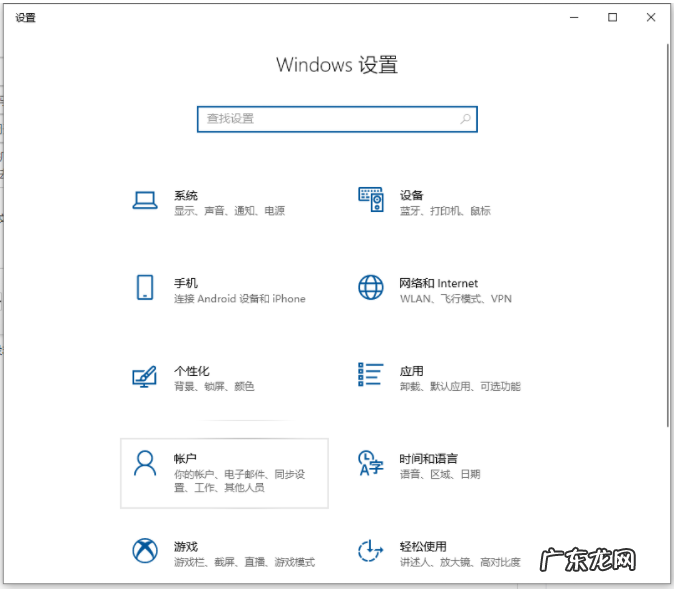Image resolution: width=674 pixels, height=589 pixels.
Task: Open the 帐户 settings title
Action: (185, 459)
